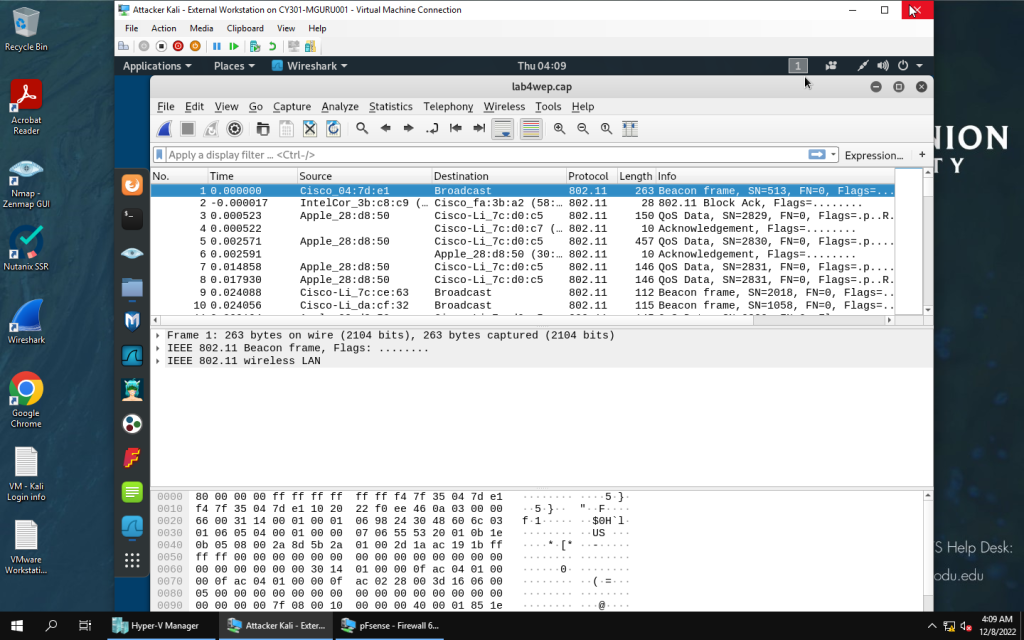Click the restart current capture icon
Image resolution: width=1024 pixels, height=640 pixels.
tap(211, 129)
